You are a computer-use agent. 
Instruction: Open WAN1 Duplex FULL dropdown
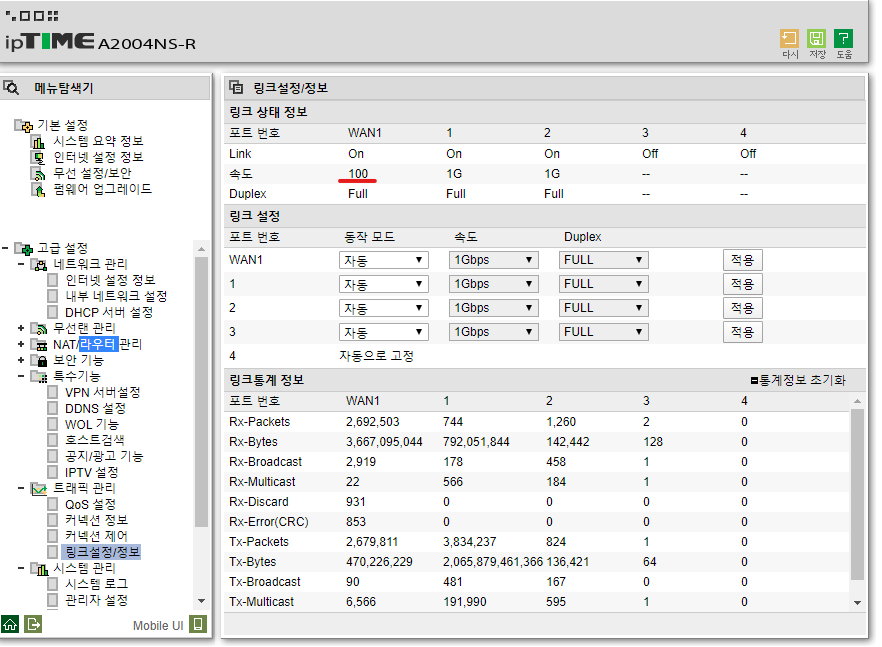tap(604, 260)
